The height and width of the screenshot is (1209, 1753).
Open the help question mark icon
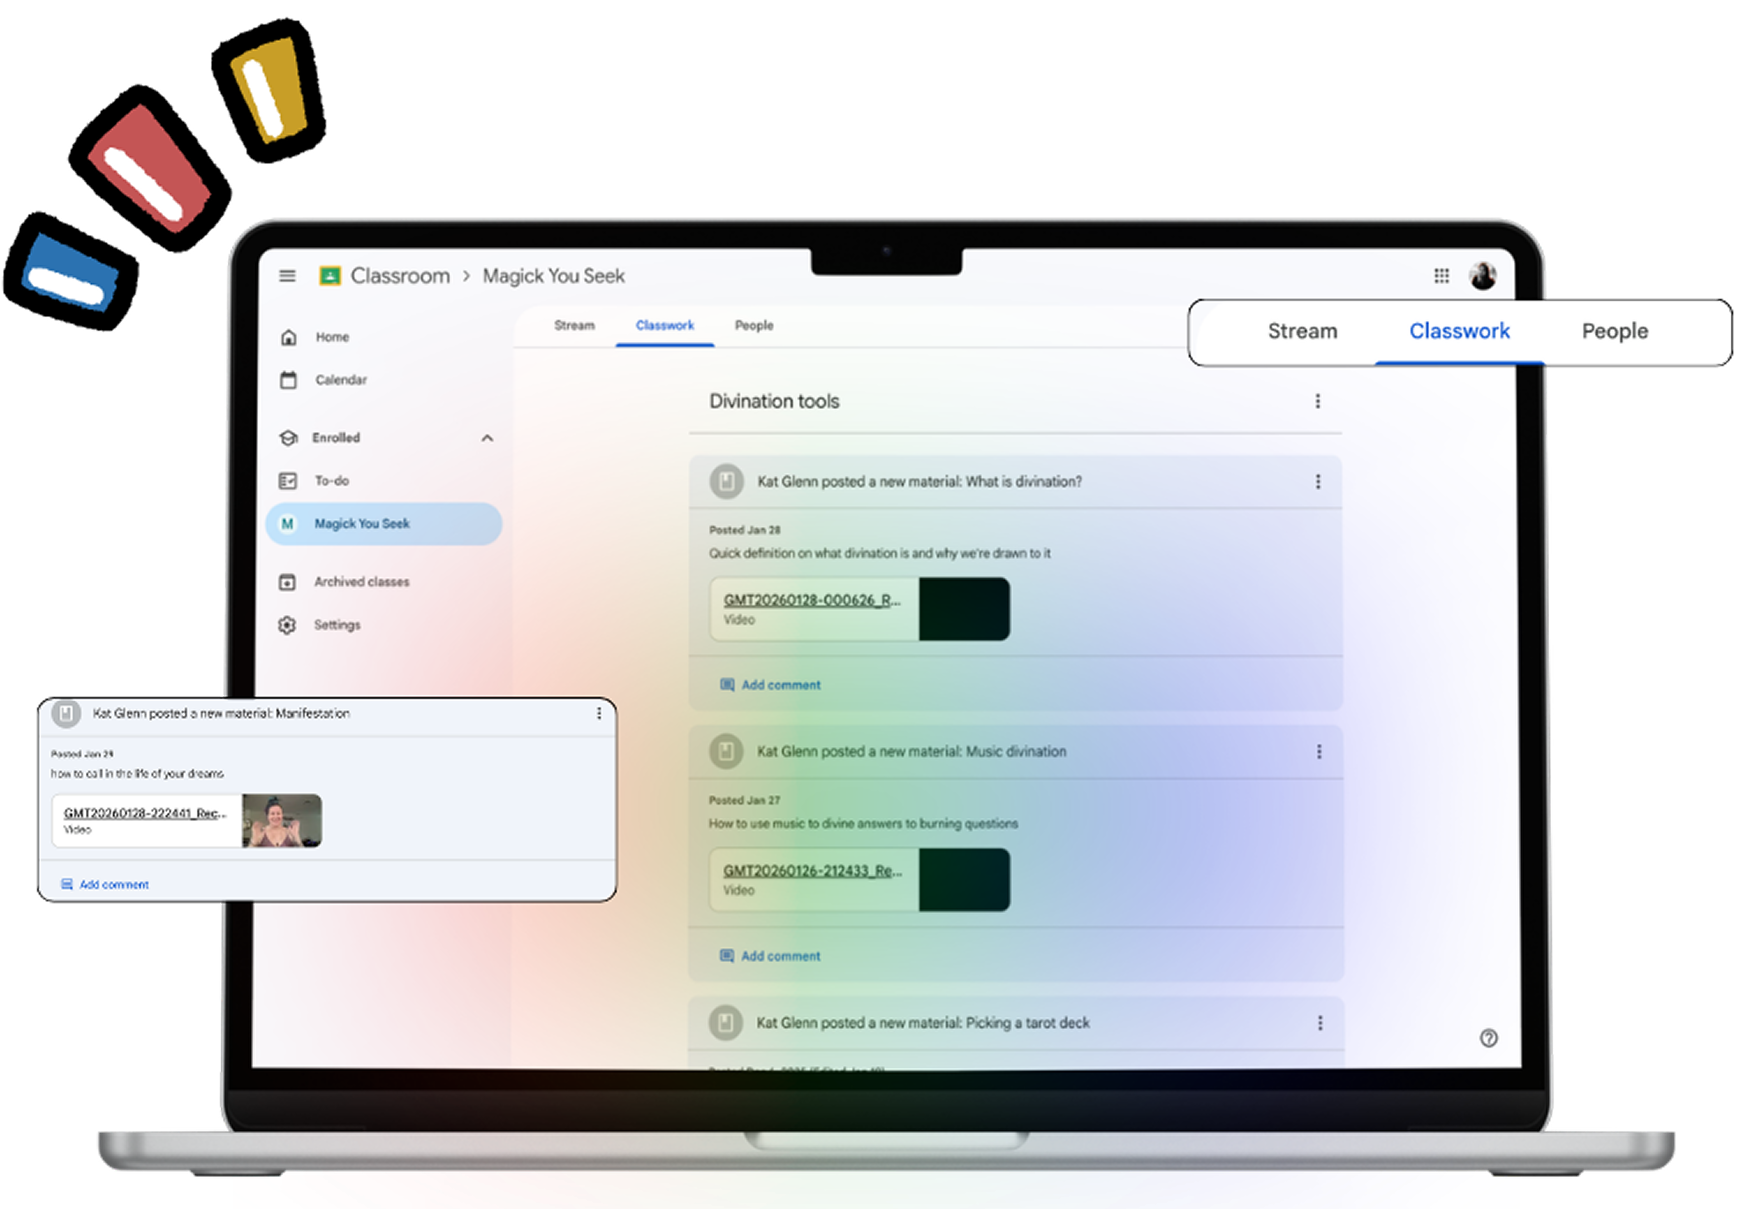(1488, 1038)
